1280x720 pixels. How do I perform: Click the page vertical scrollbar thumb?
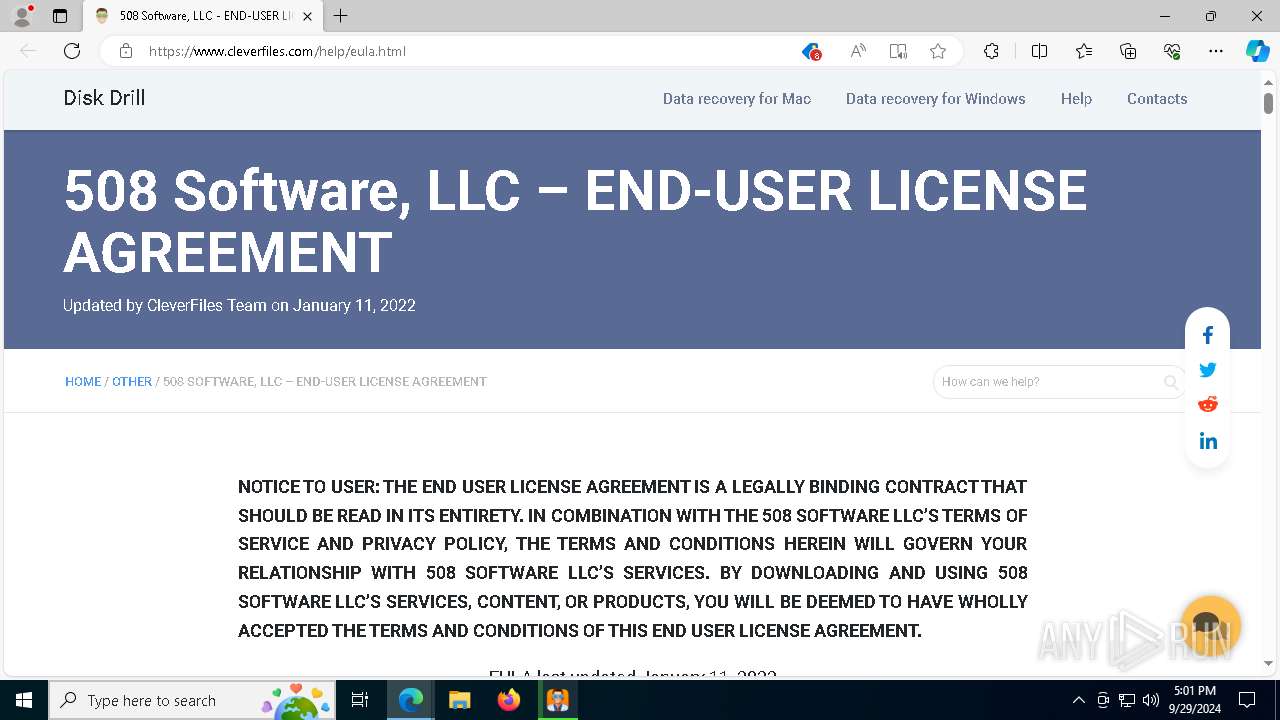1268,103
